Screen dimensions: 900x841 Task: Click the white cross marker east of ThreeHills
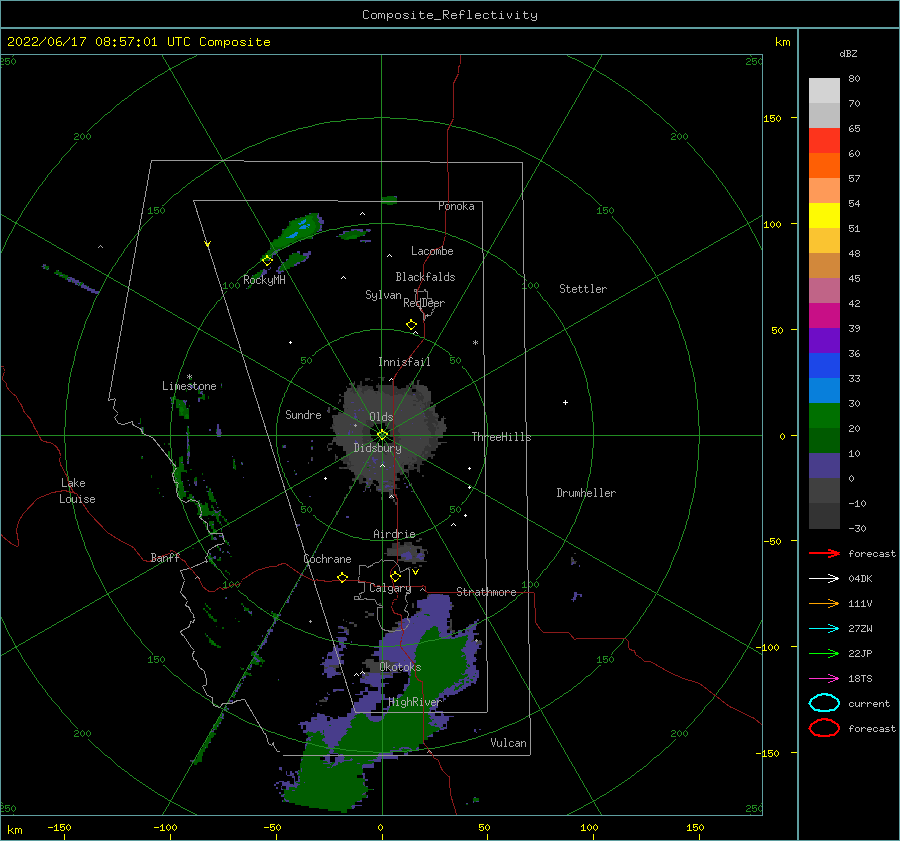click(x=565, y=402)
